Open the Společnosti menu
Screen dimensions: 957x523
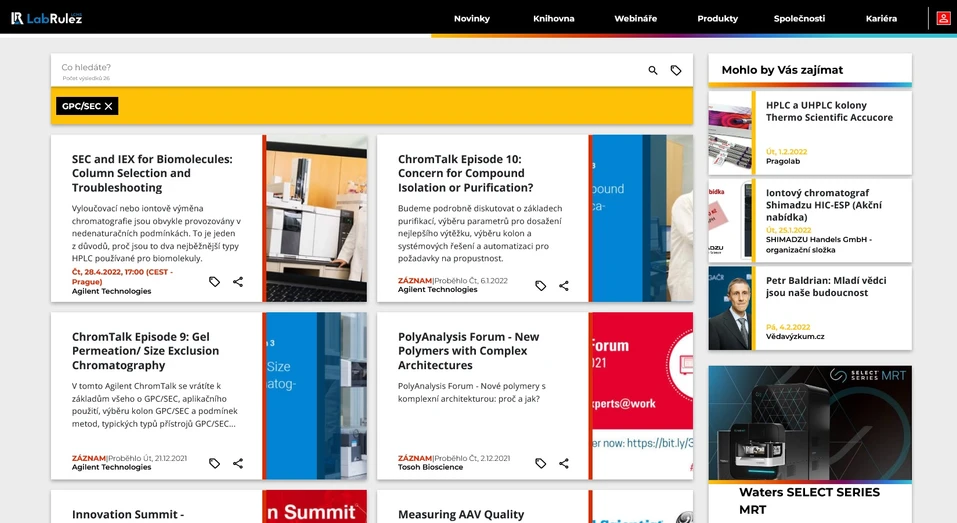click(x=800, y=18)
